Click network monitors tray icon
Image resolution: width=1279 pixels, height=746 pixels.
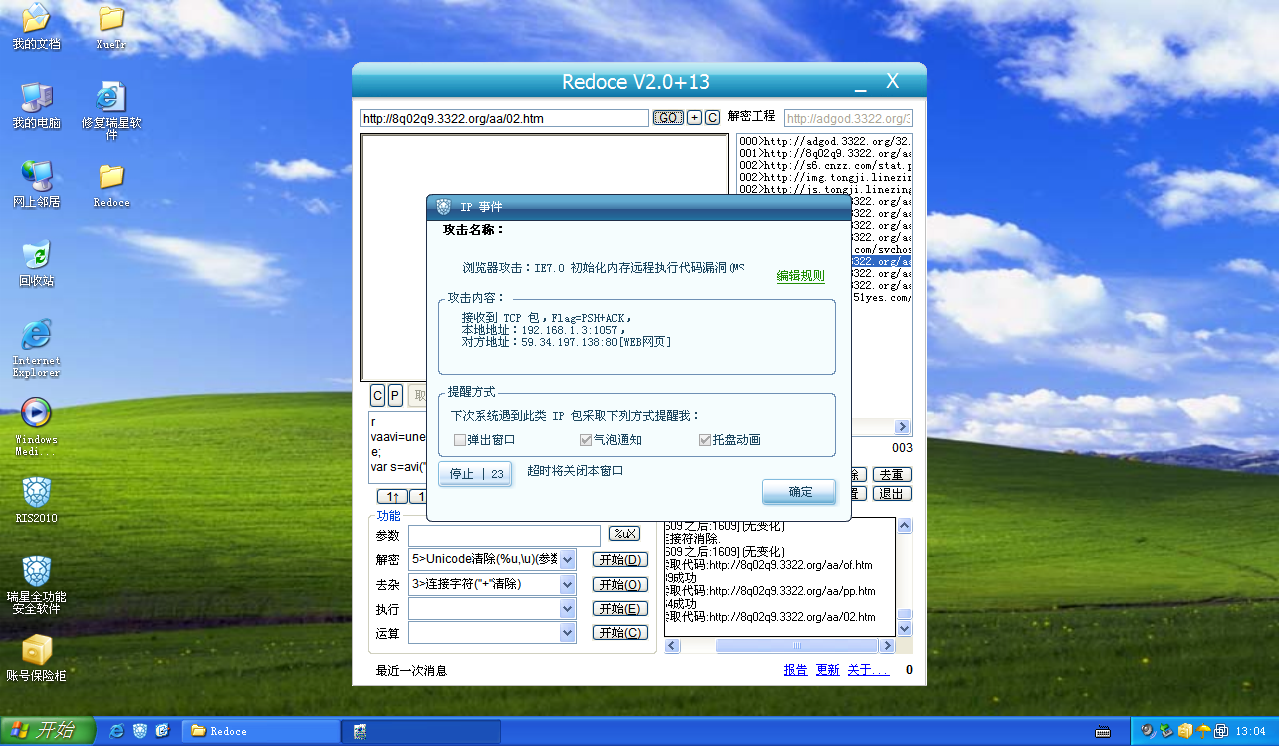click(1220, 731)
